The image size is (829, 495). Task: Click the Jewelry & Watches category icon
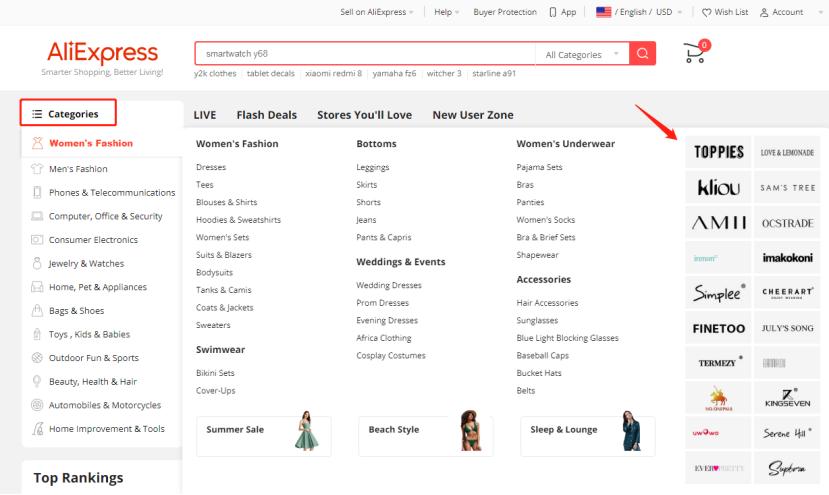[x=37, y=264]
